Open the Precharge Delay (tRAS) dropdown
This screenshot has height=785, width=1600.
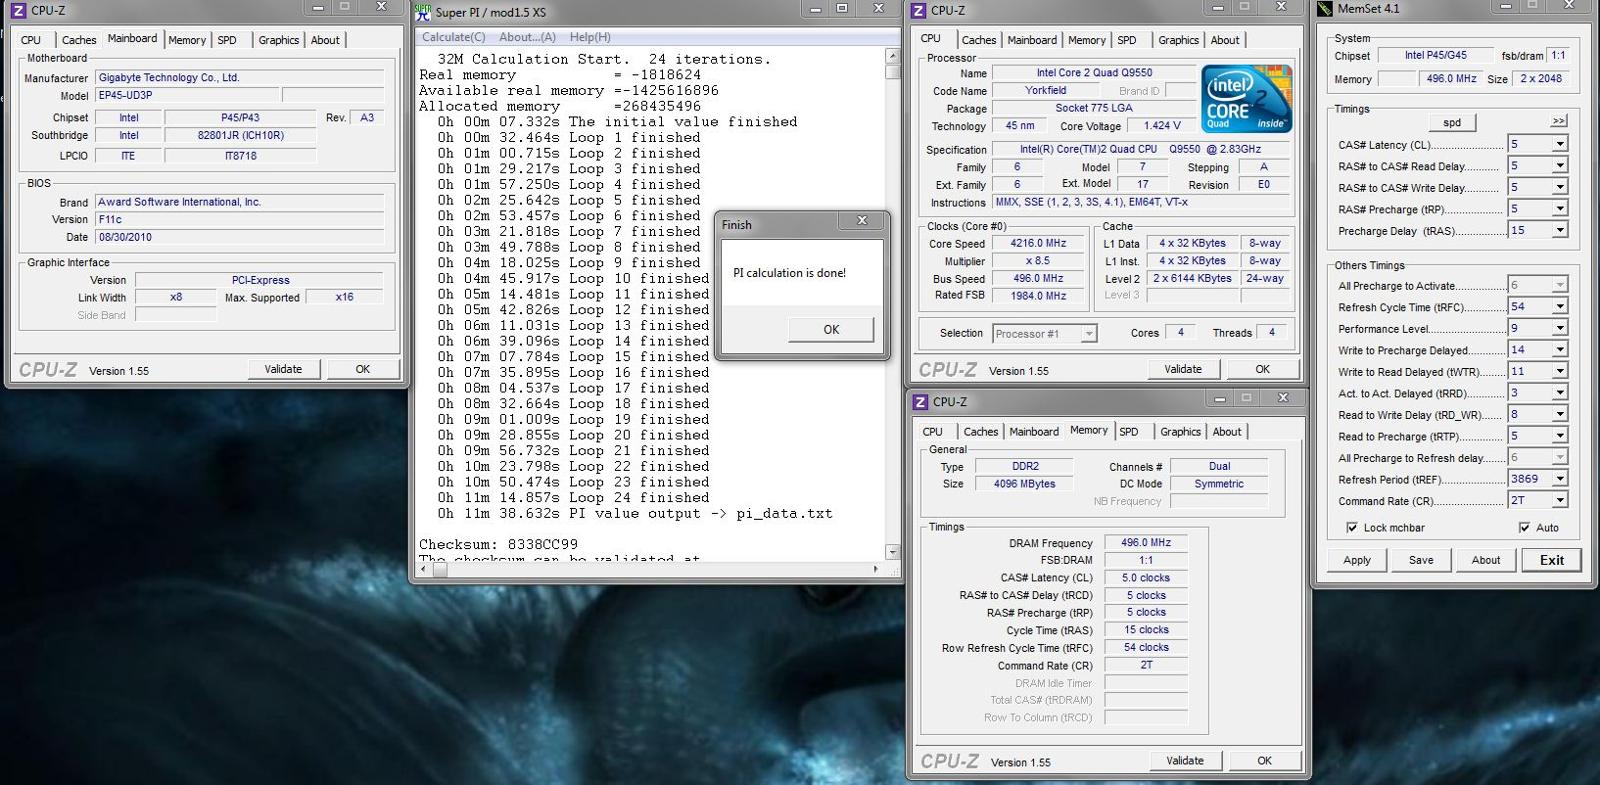1559,230
